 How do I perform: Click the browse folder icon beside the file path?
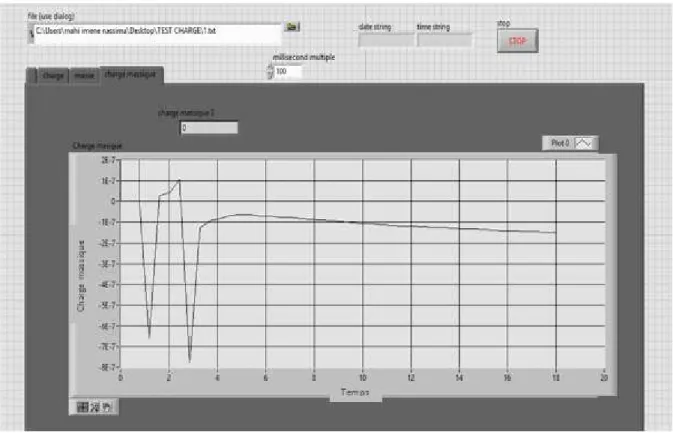(x=292, y=27)
